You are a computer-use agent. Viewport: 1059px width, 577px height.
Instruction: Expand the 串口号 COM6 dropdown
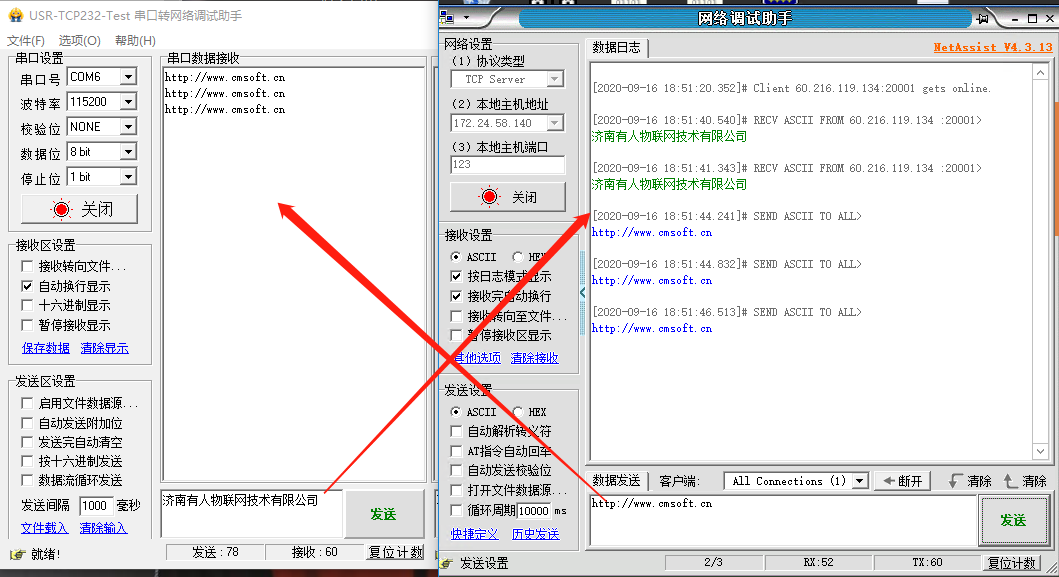[x=127, y=77]
